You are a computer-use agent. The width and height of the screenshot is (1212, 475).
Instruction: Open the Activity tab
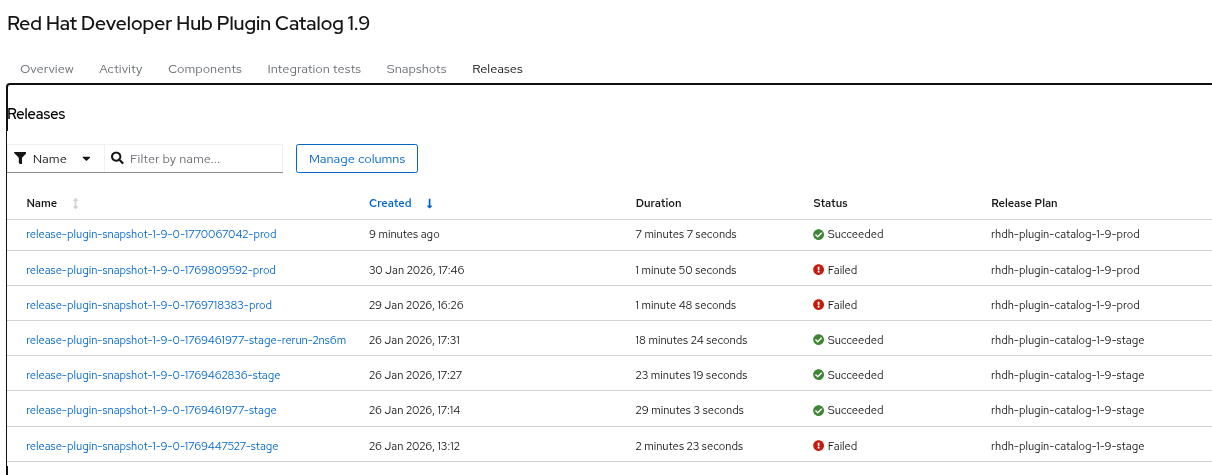(x=121, y=69)
